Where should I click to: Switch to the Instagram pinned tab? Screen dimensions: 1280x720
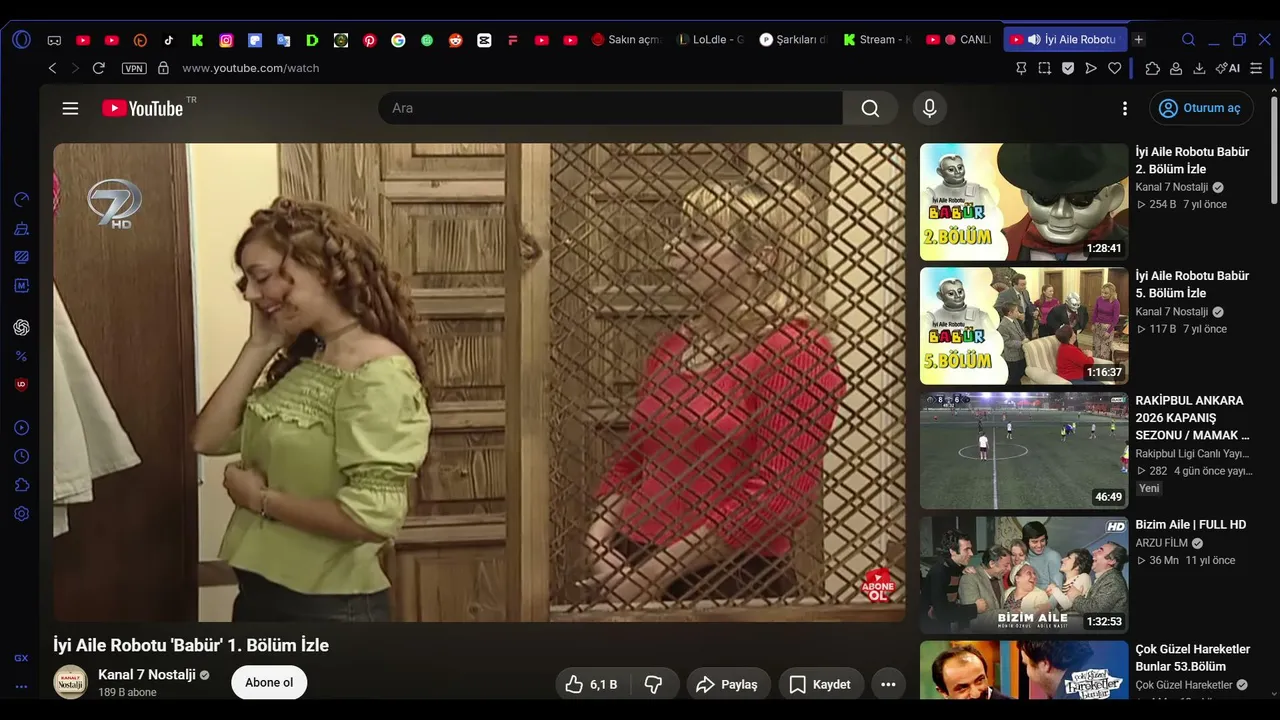click(226, 40)
